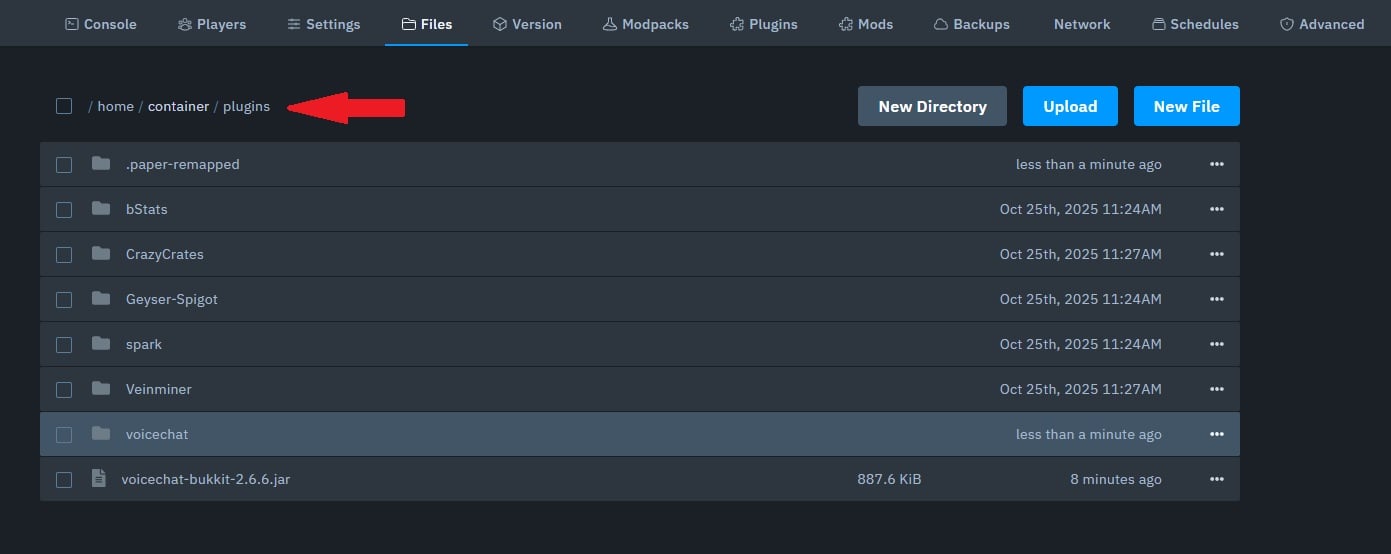This screenshot has height=554, width=1391.
Task: Open the ellipsis menu for voicechat-bukkit-2.6.6.jar
Action: tap(1216, 479)
